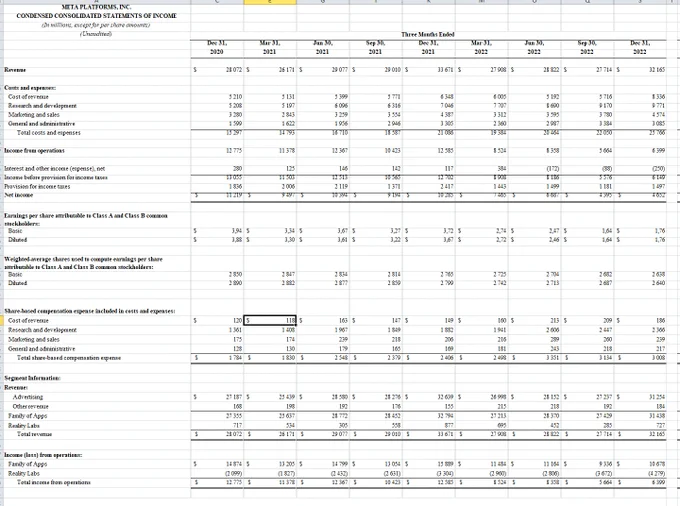Viewport: 680px width, 506px height.
Task: Select "Total share-based compensation expense" label
Action: point(69,358)
